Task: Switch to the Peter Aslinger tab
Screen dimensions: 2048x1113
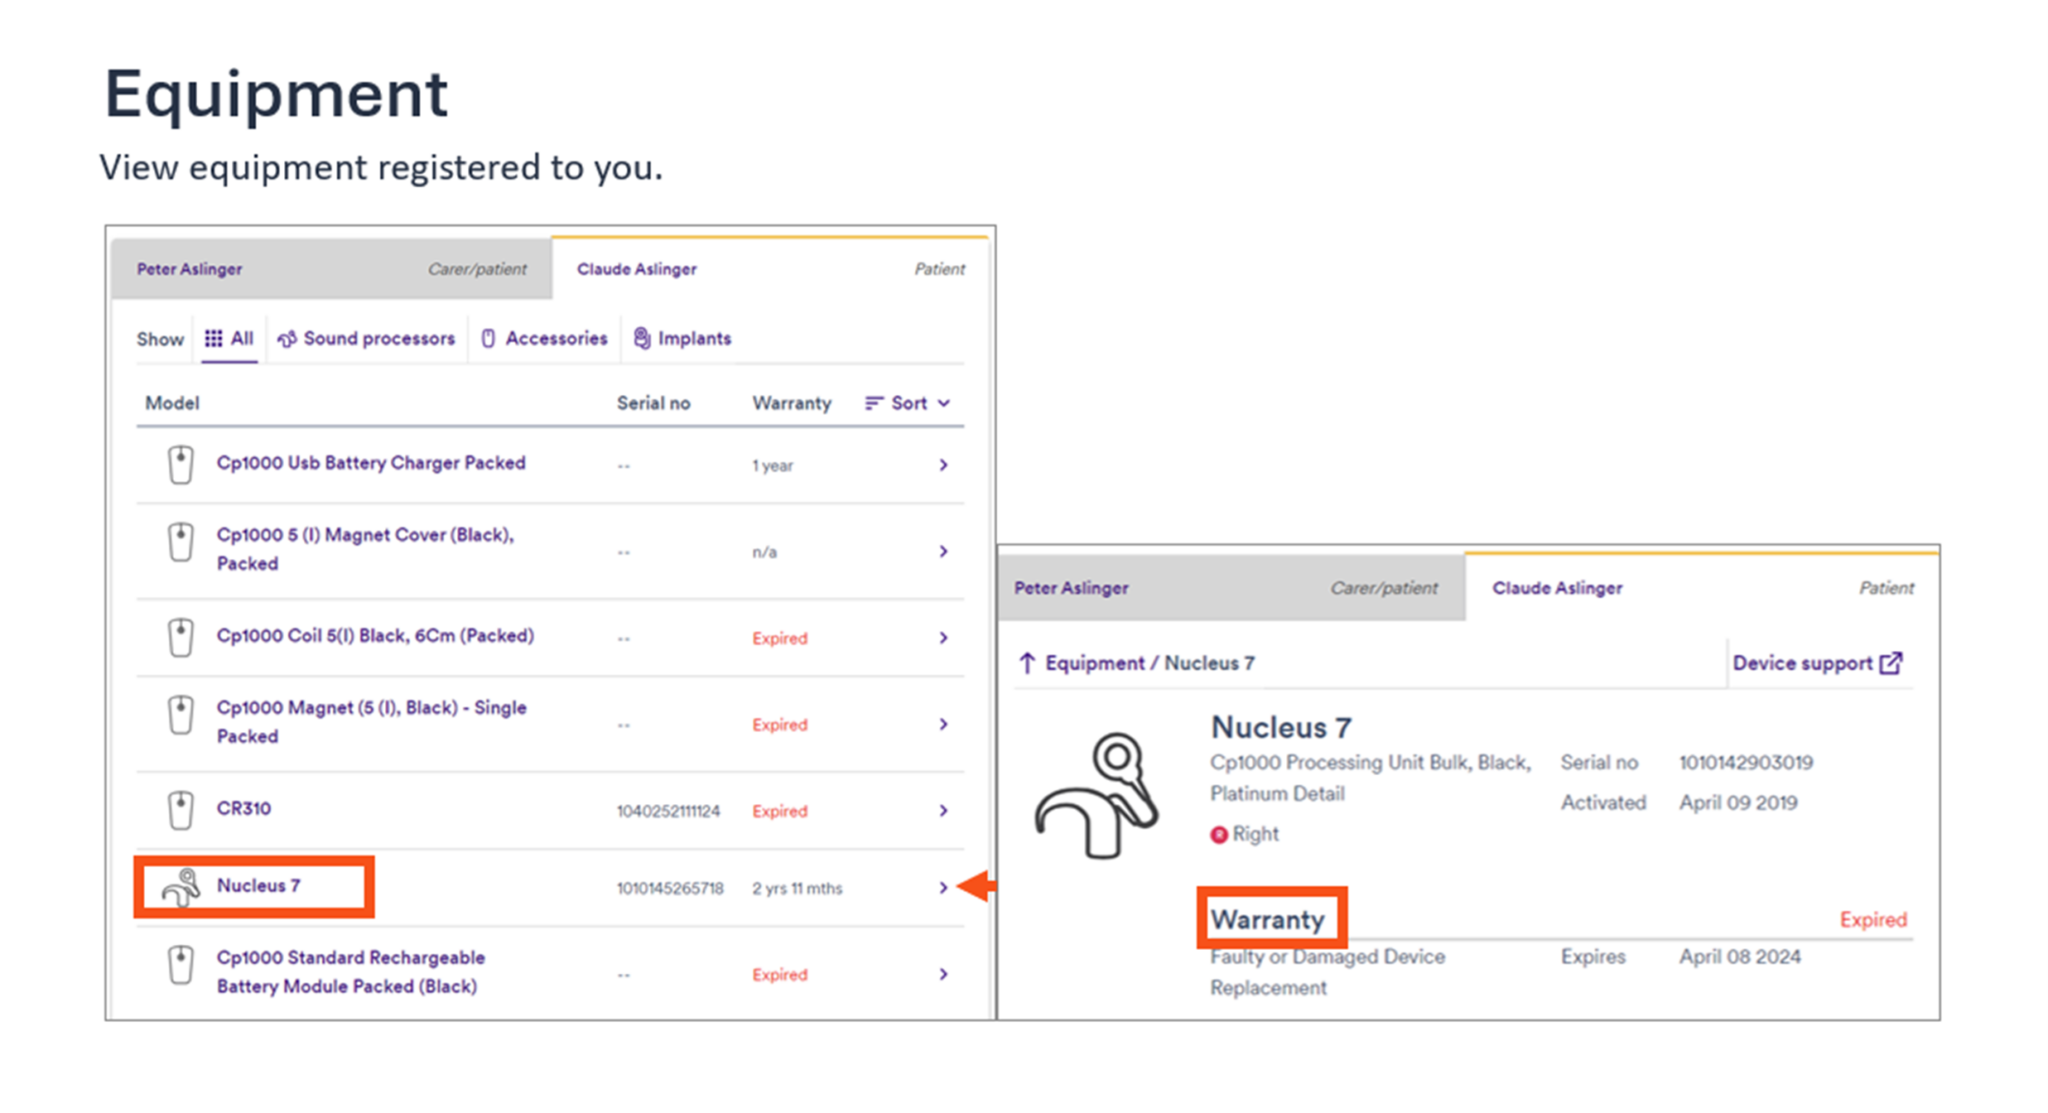Action: click(x=190, y=268)
